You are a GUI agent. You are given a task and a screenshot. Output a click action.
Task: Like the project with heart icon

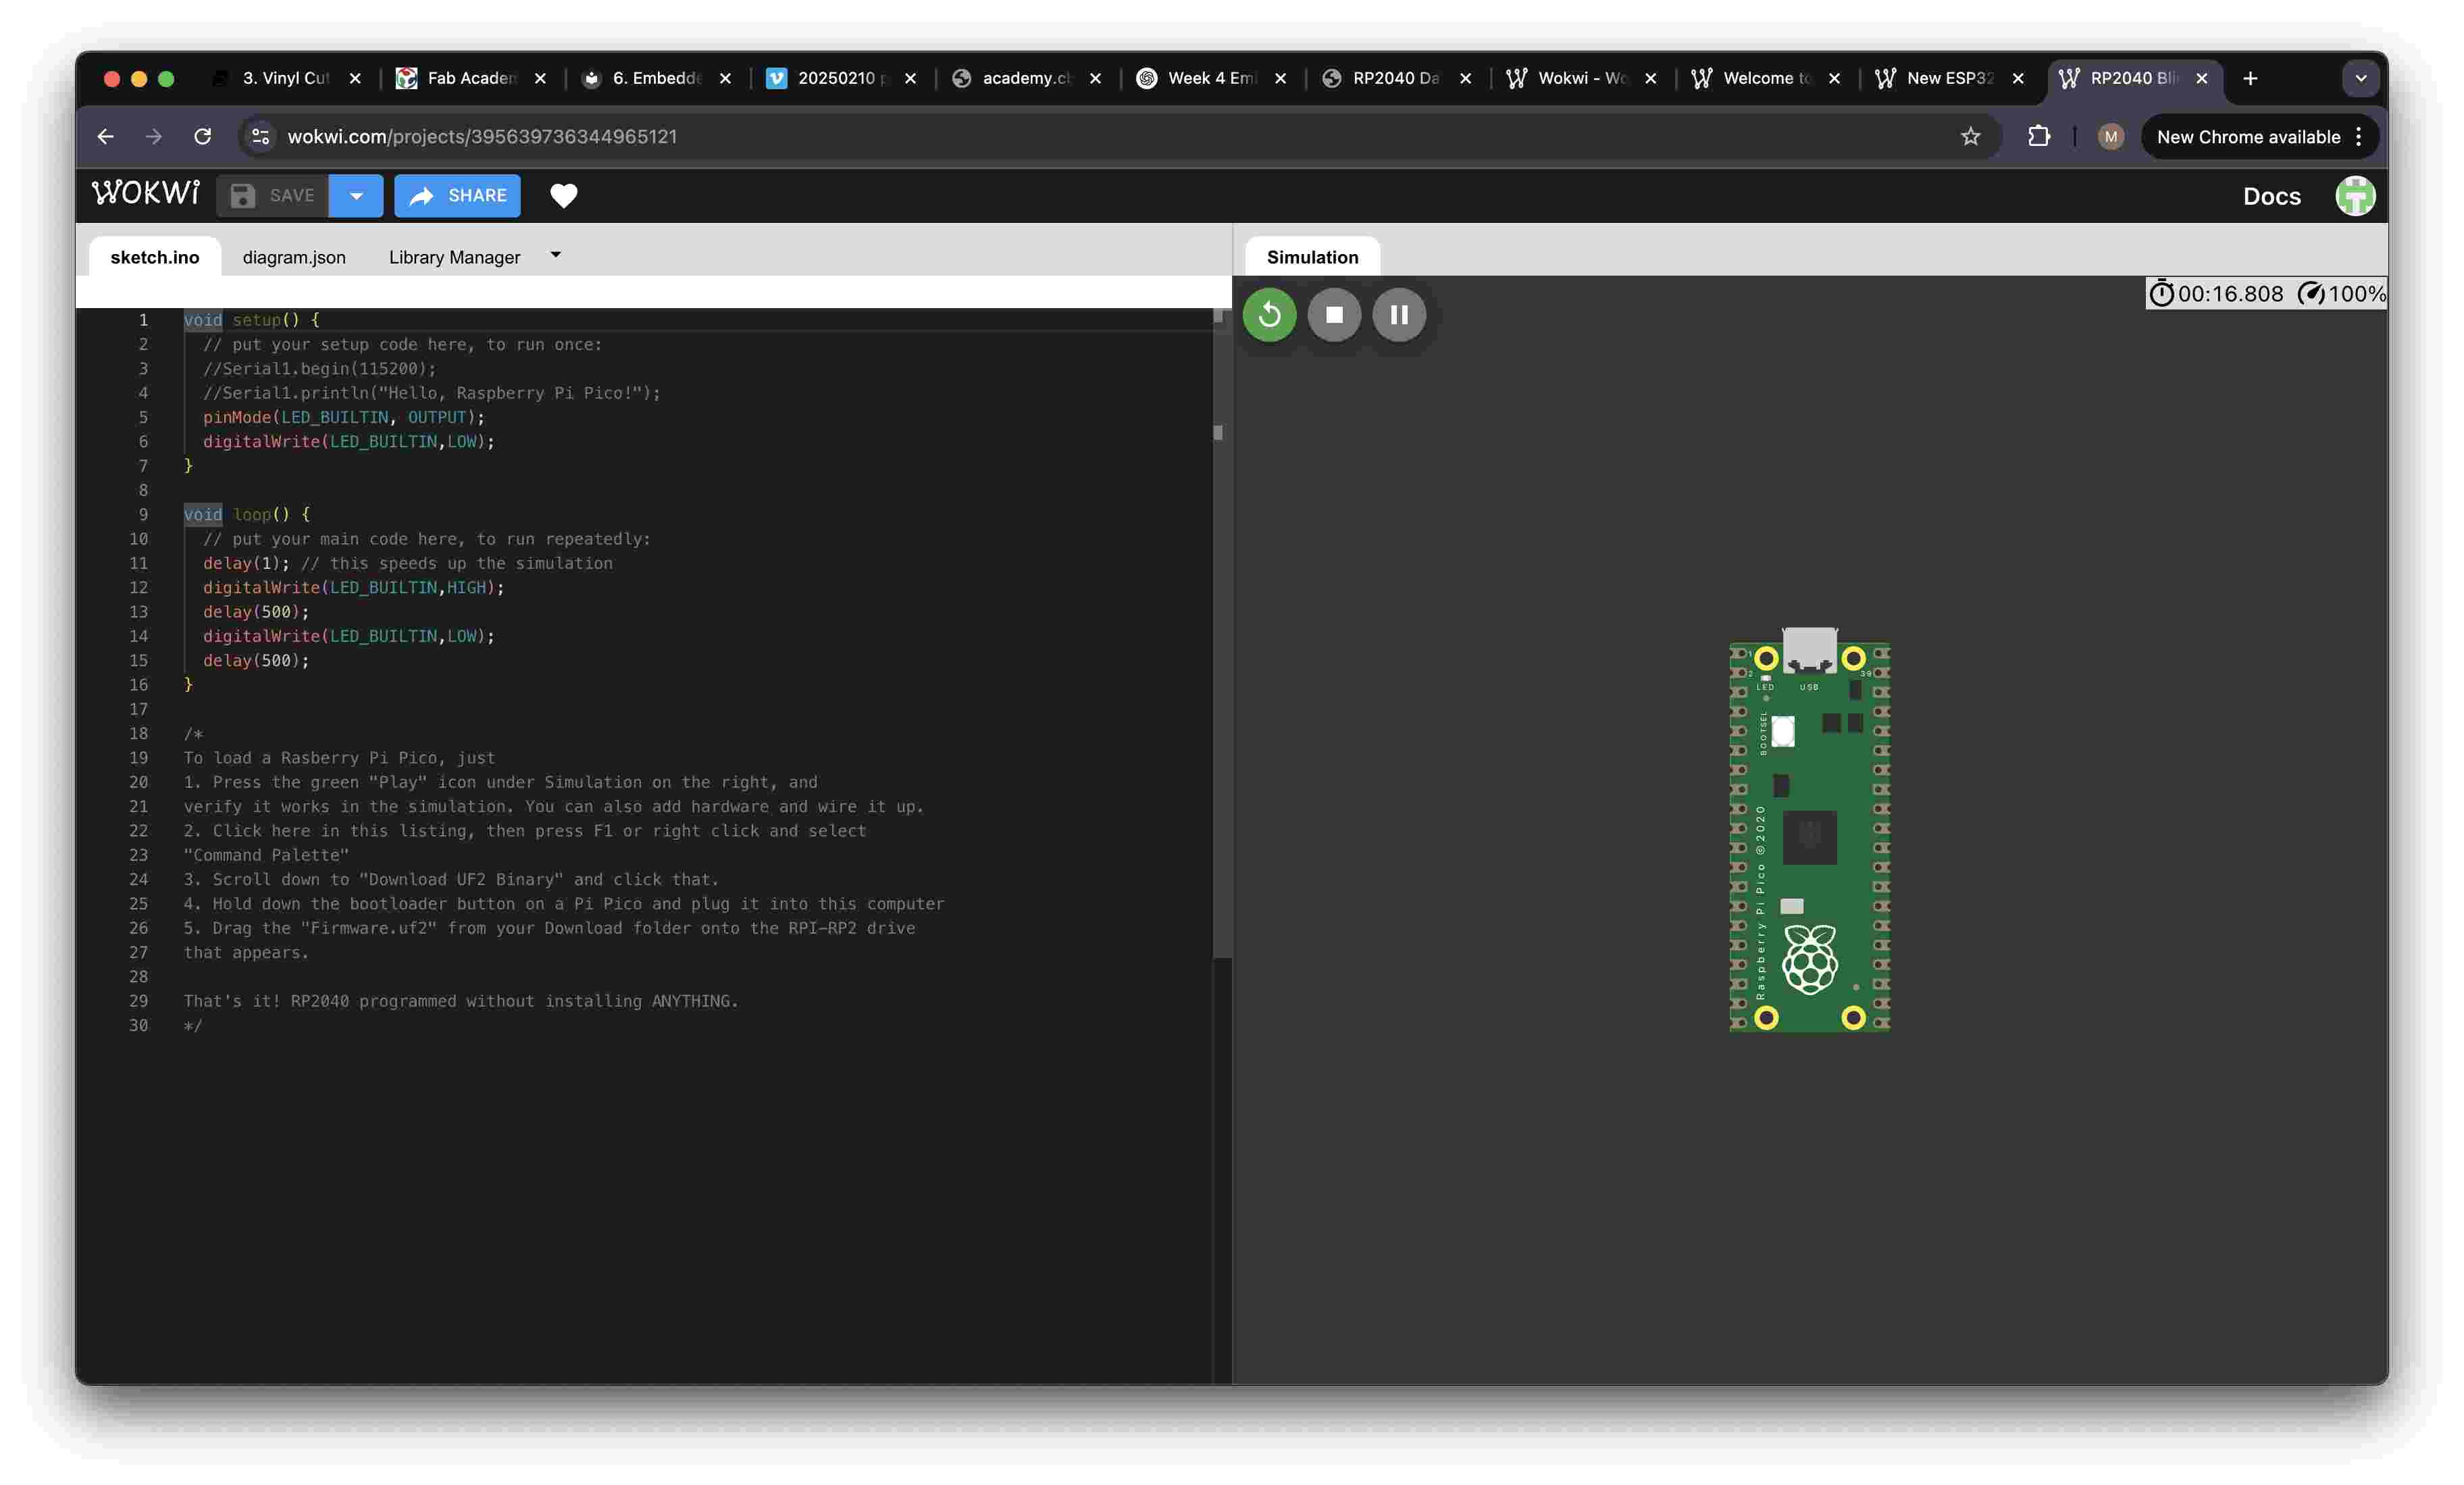[x=564, y=196]
